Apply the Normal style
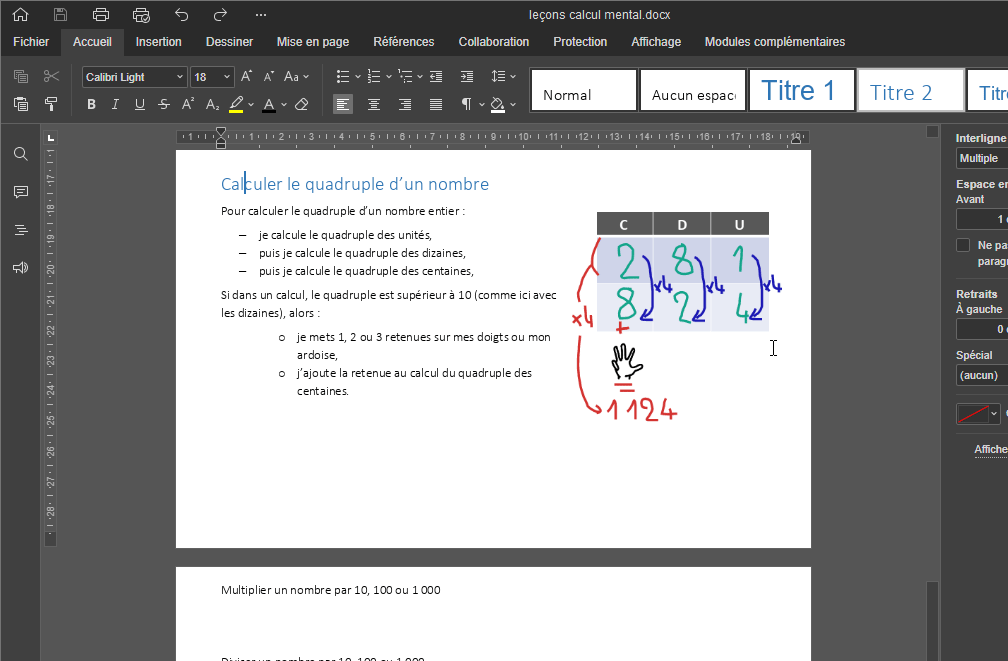The width and height of the screenshot is (1008, 661). pyautogui.click(x=584, y=91)
